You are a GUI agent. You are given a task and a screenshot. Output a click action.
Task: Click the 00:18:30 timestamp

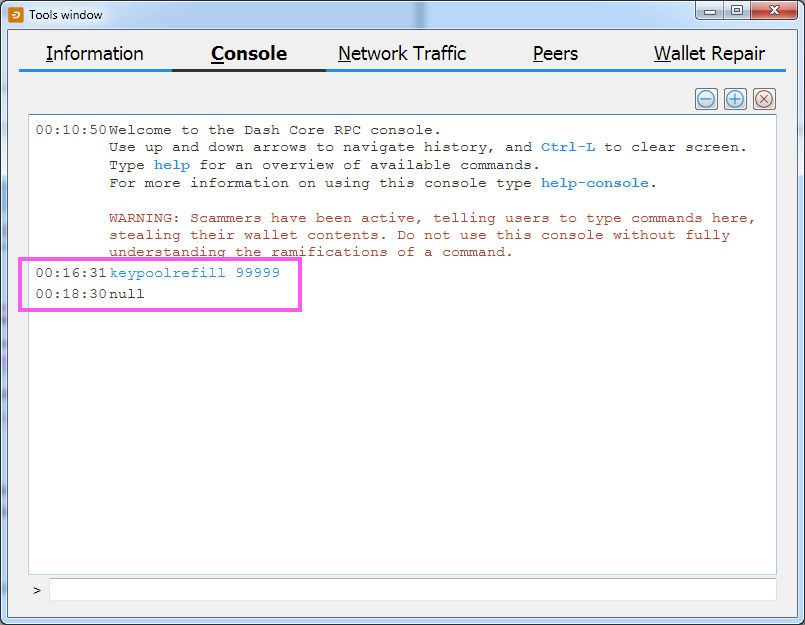click(x=71, y=294)
